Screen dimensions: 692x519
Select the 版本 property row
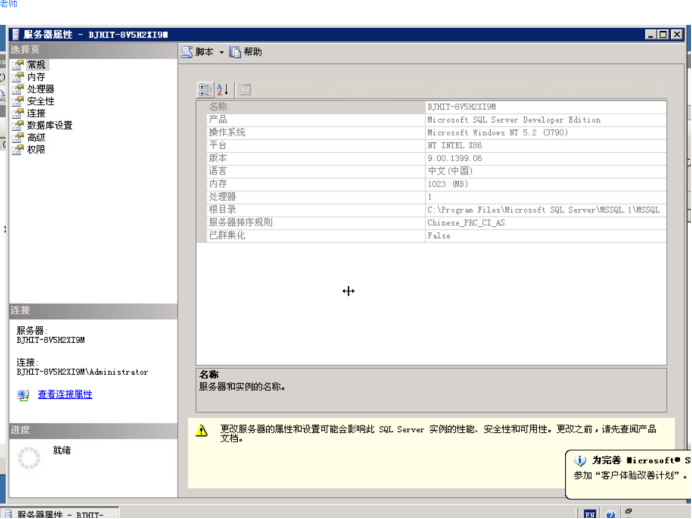431,158
